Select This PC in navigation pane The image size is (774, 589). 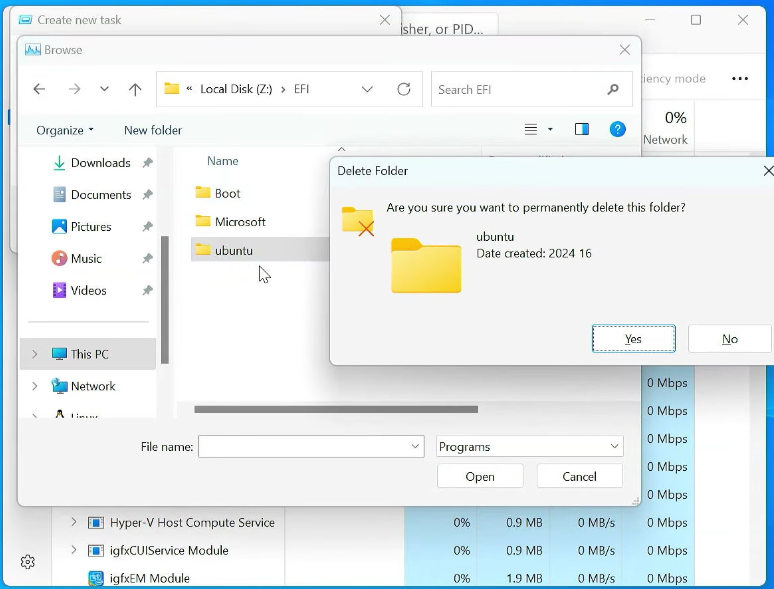(x=88, y=354)
